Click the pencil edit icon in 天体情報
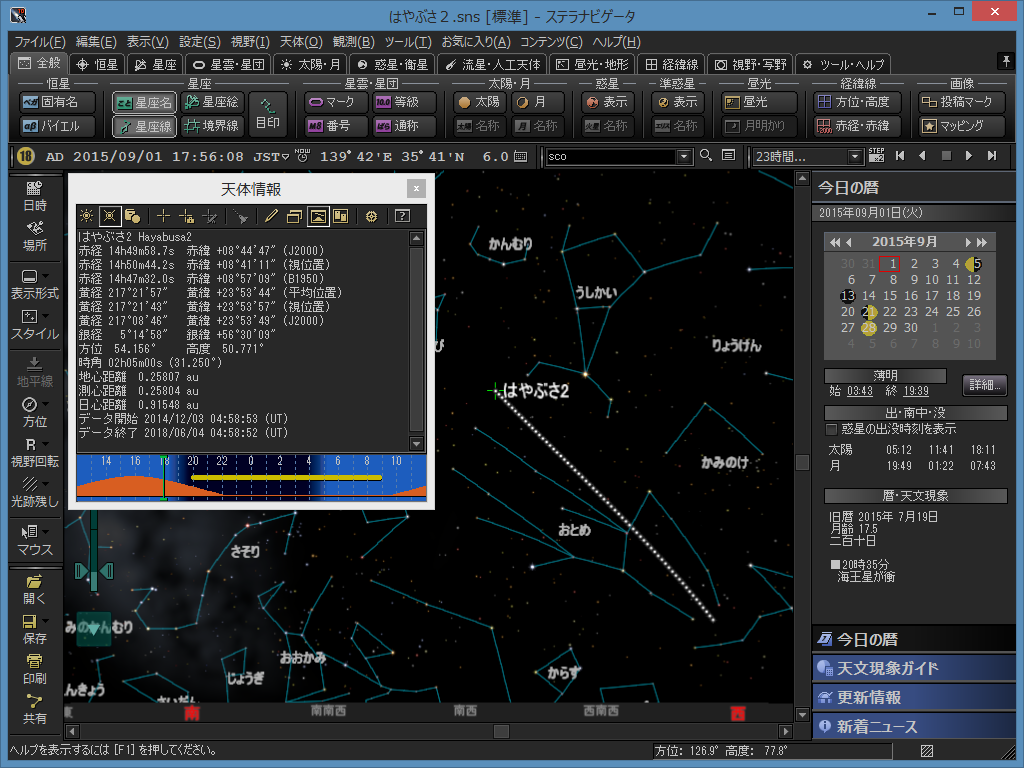Screen dimensions: 1024x768 coord(271,216)
